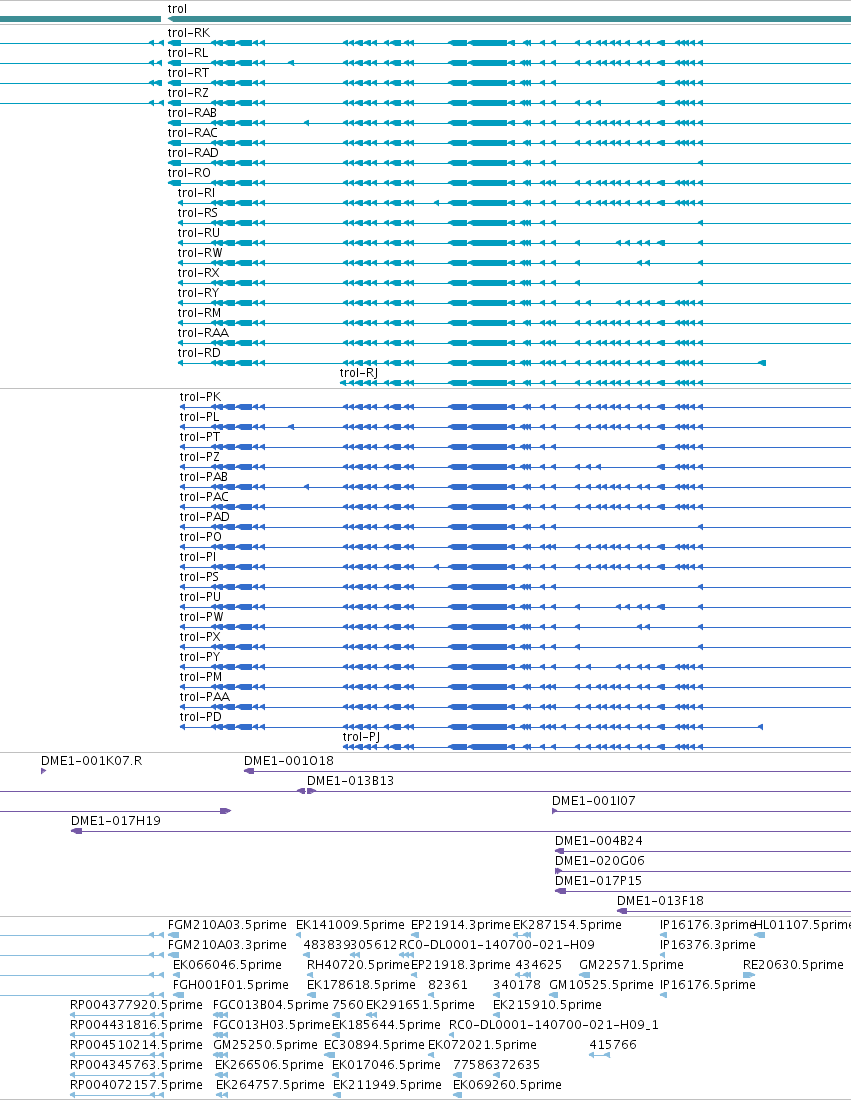The image size is (851, 1100).
Task: Pick trol-RAA transcript label
Action: (203, 333)
